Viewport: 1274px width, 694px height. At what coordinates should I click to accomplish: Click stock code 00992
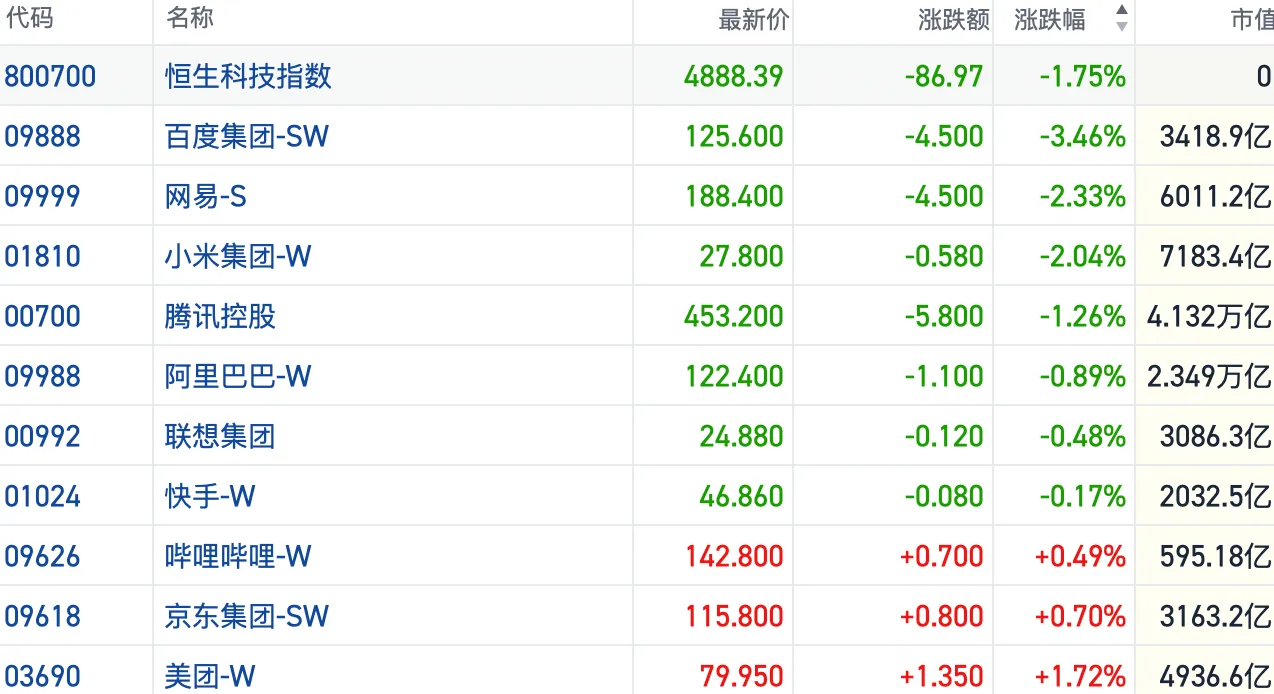[43, 436]
